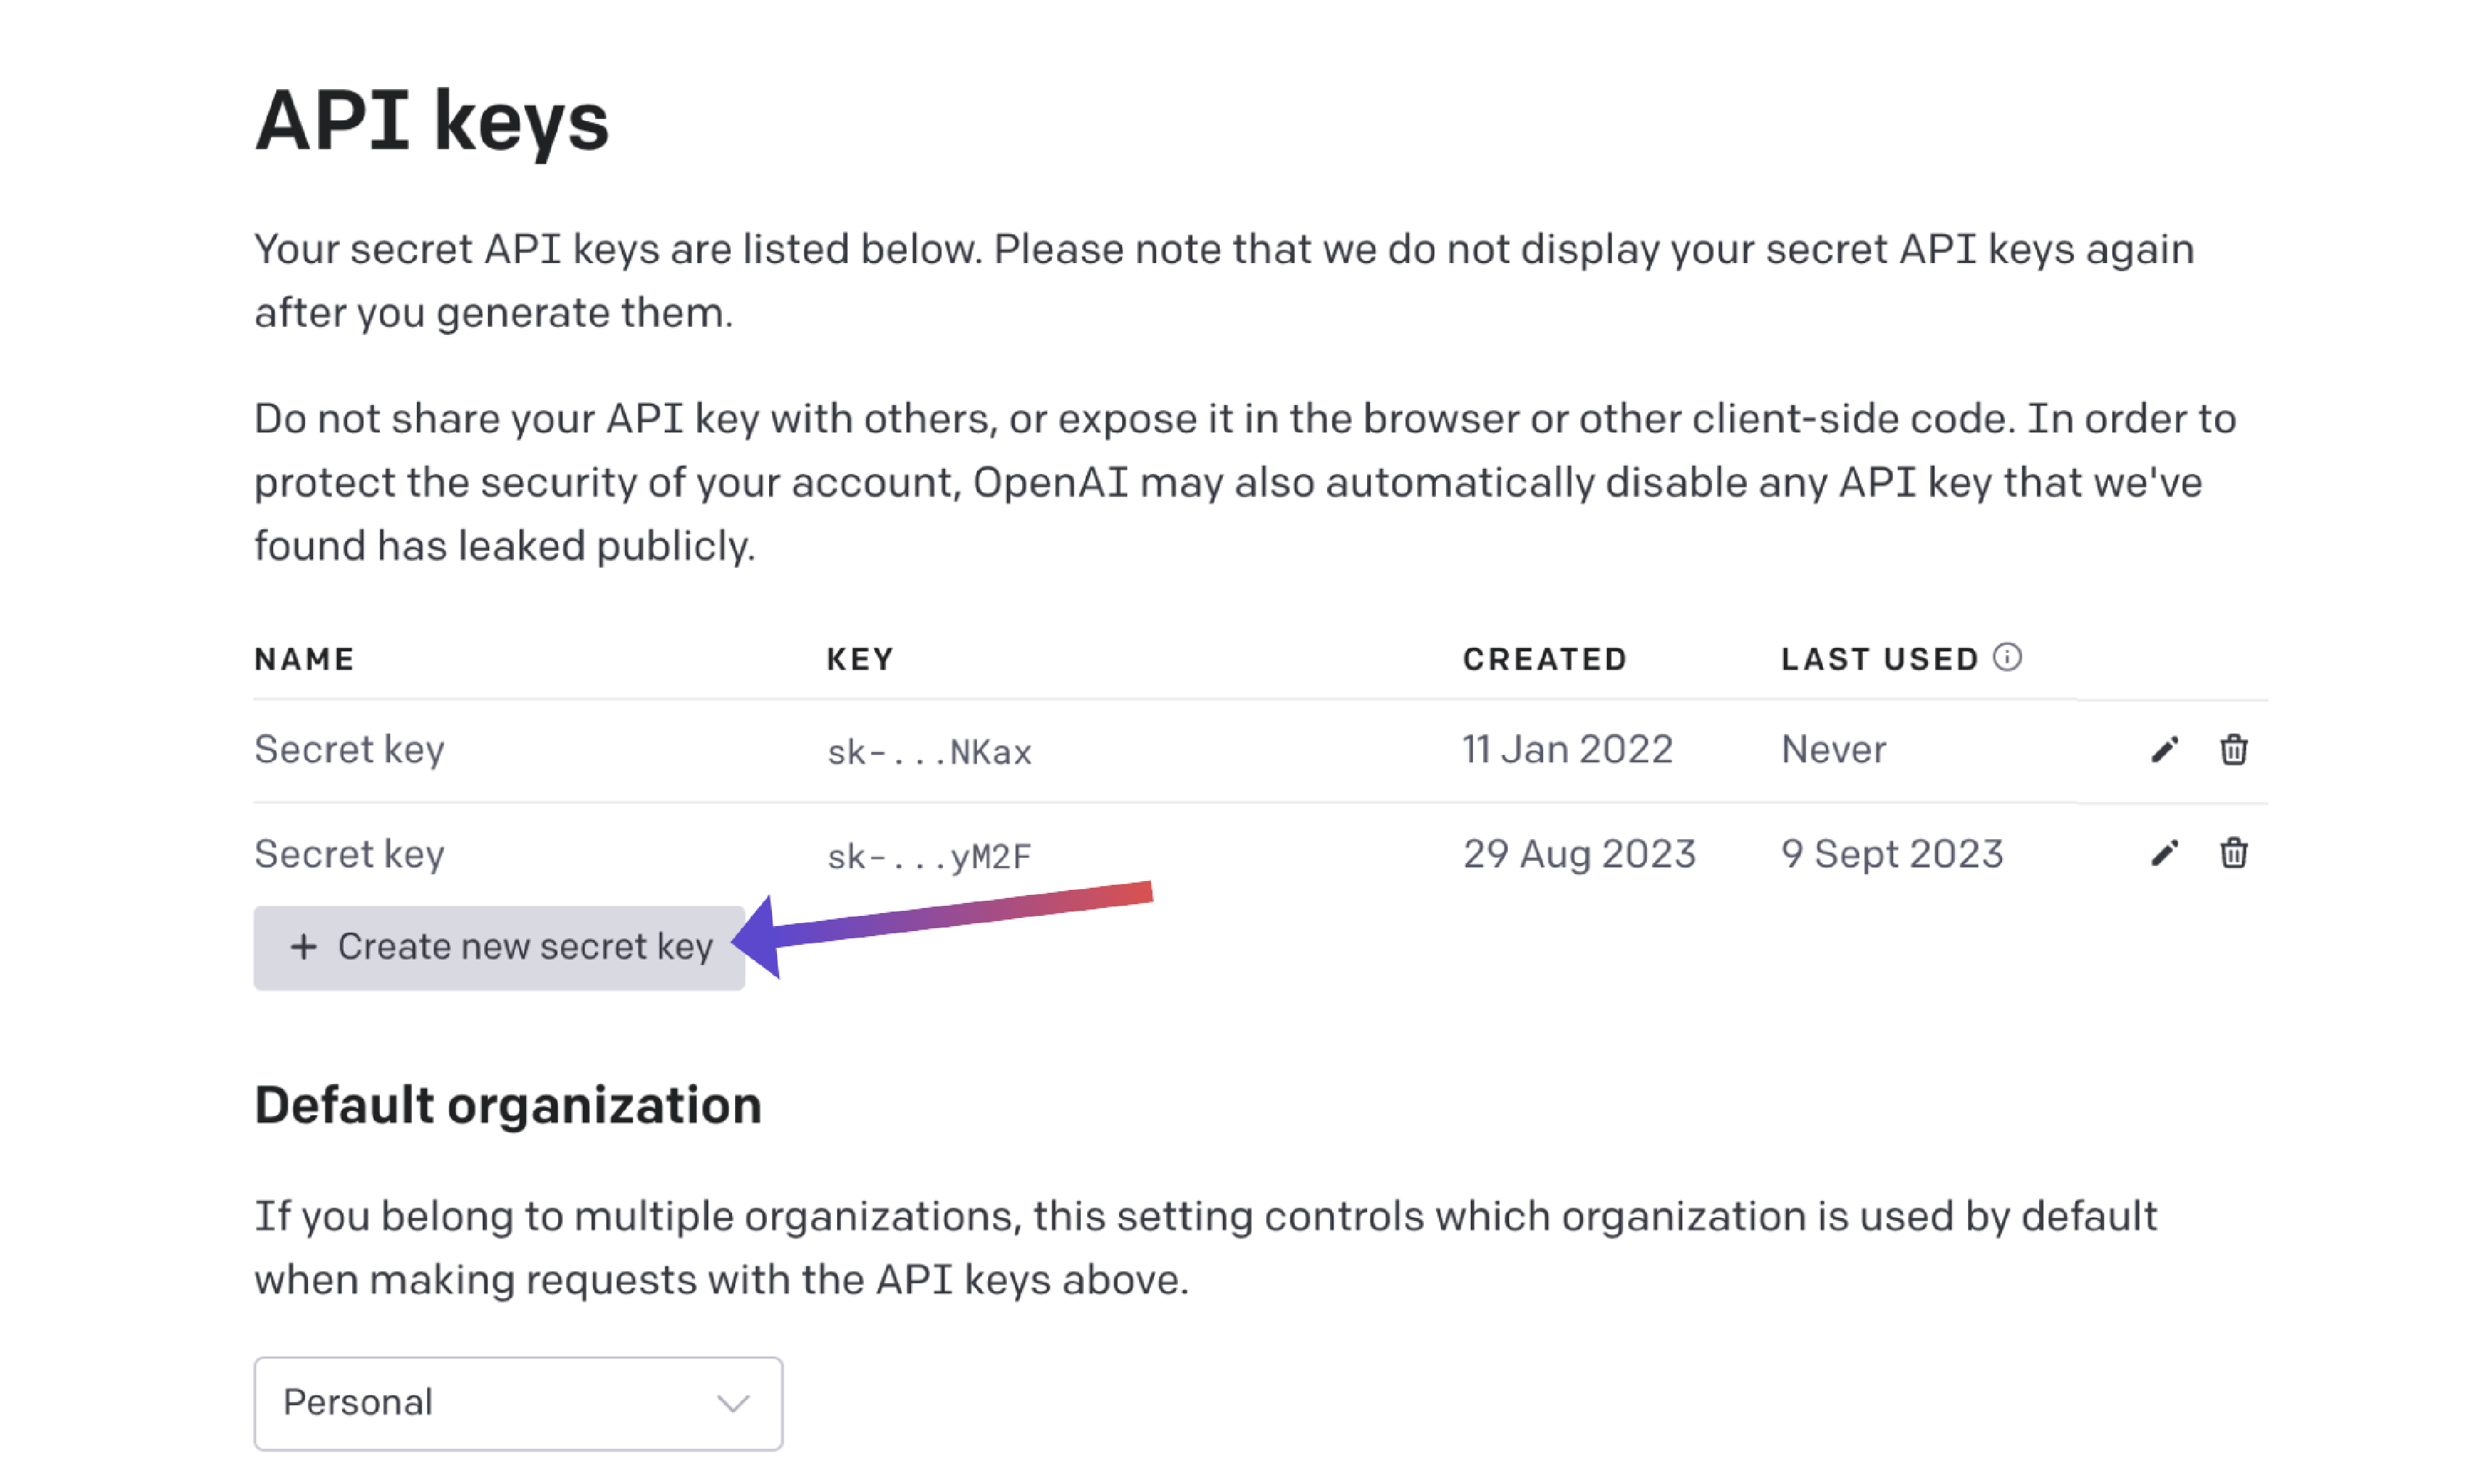Click the Never last used value
2471x1484 pixels.
click(x=1833, y=749)
